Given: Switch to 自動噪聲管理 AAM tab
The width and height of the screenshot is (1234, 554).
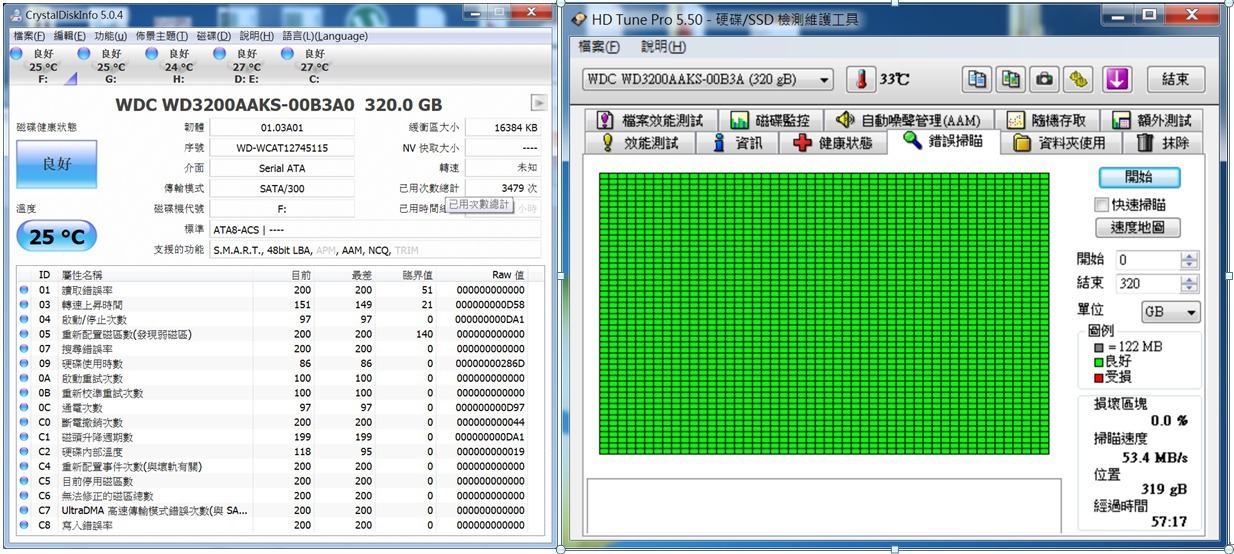Looking at the screenshot, I should coord(912,120).
